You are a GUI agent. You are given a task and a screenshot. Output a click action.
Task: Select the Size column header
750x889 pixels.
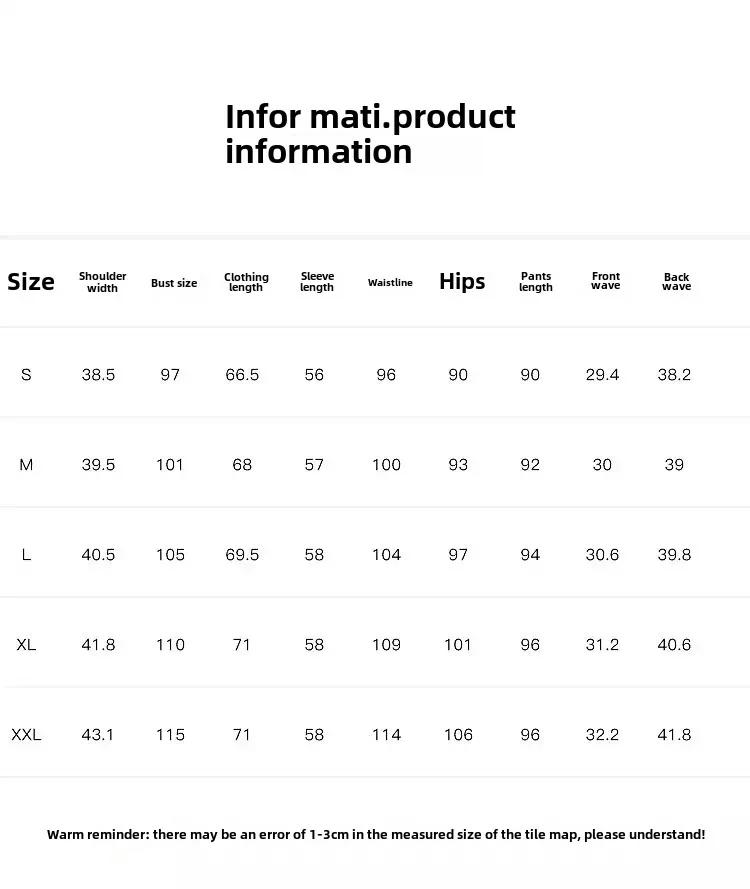point(31,282)
